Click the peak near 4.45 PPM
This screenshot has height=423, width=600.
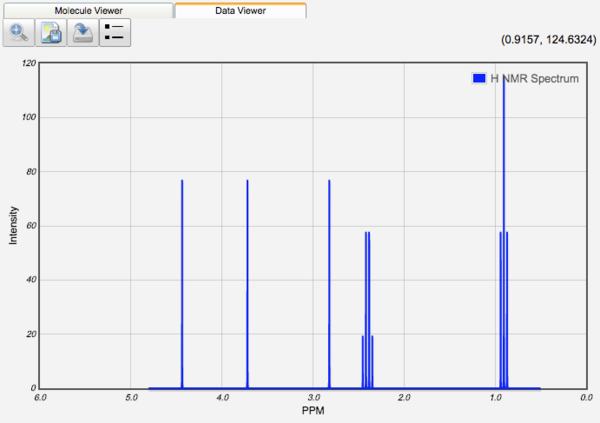coord(182,280)
